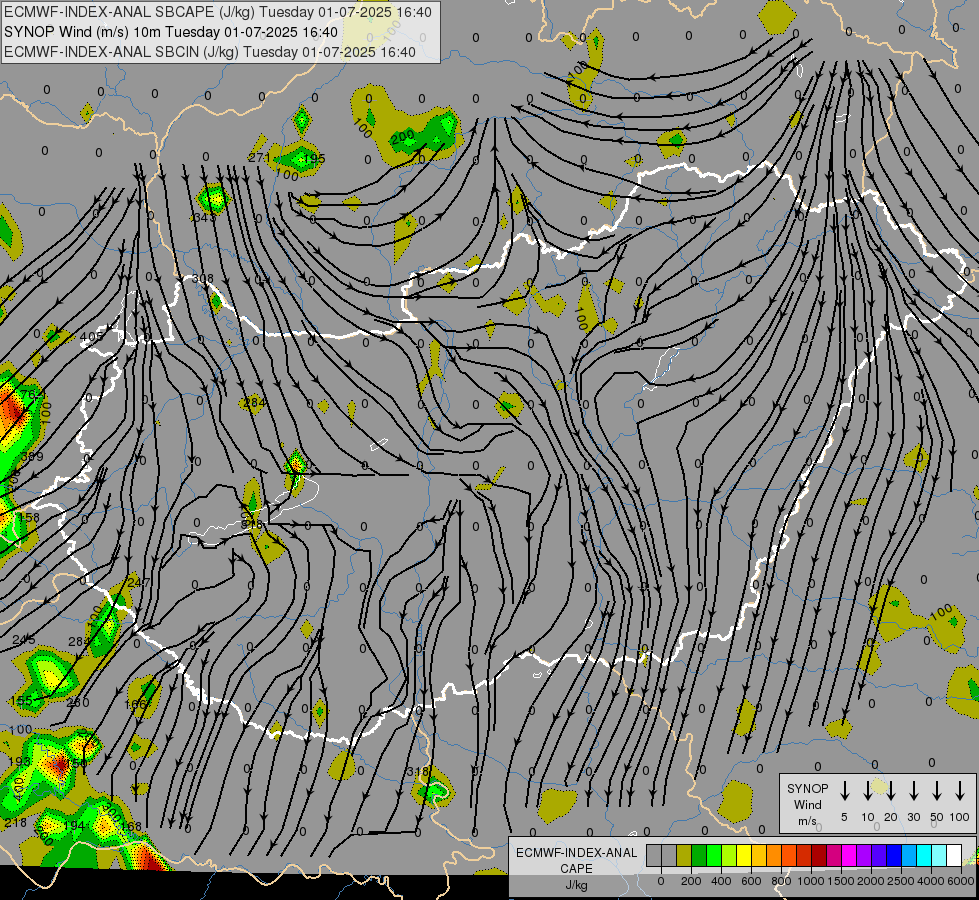Select the dark green swatch above the 200 tick

click(x=699, y=855)
